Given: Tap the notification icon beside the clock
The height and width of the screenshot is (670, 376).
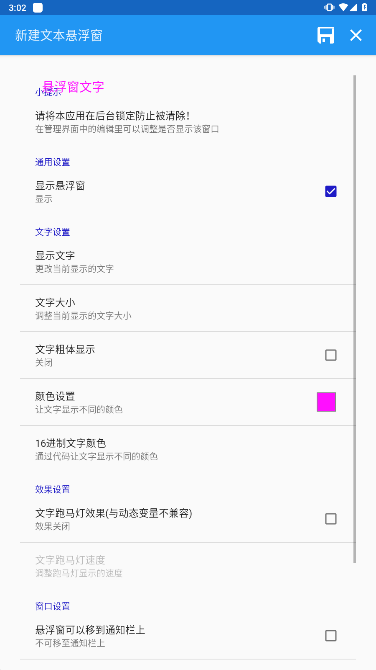Looking at the screenshot, I should click(38, 8).
